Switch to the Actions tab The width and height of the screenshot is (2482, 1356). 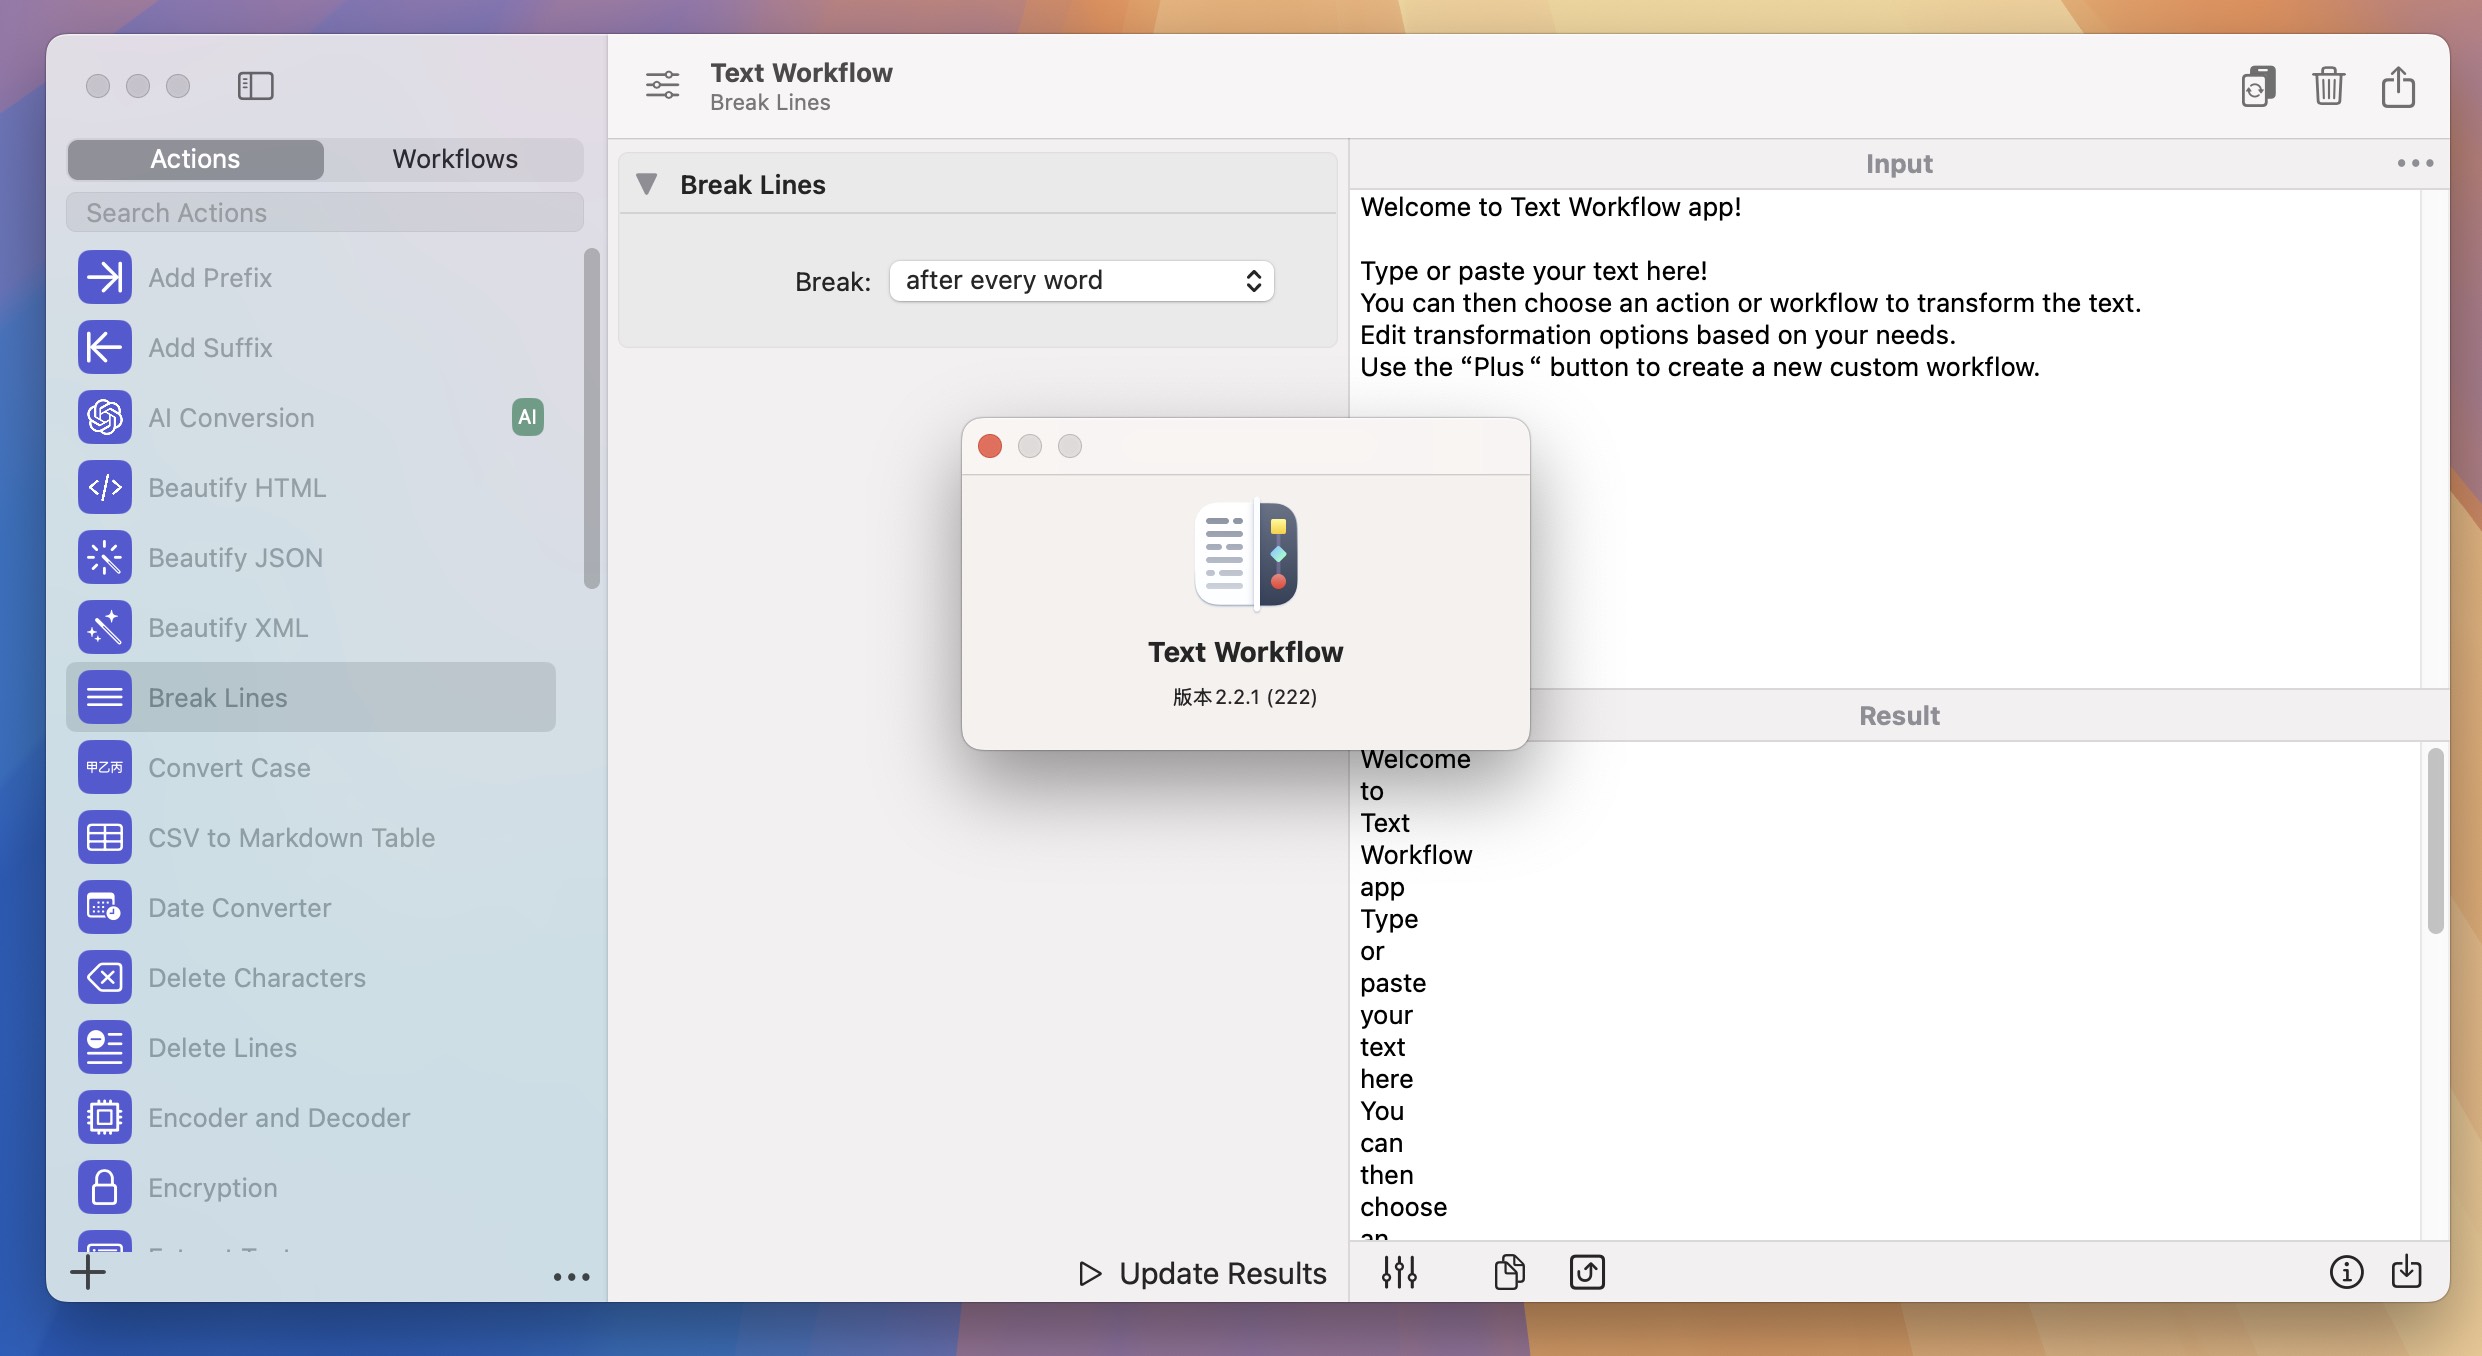pos(195,157)
